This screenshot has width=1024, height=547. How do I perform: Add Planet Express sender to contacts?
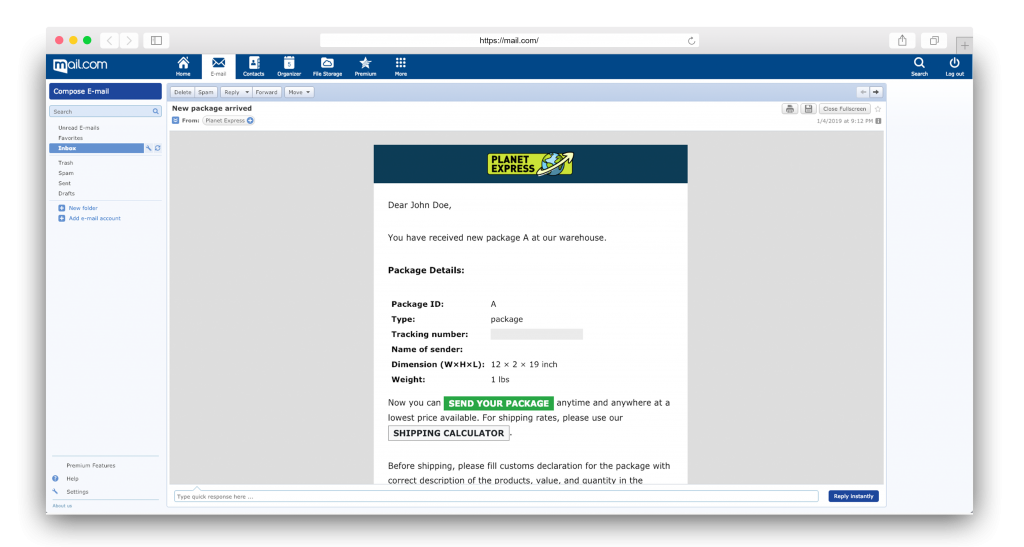tap(250, 121)
